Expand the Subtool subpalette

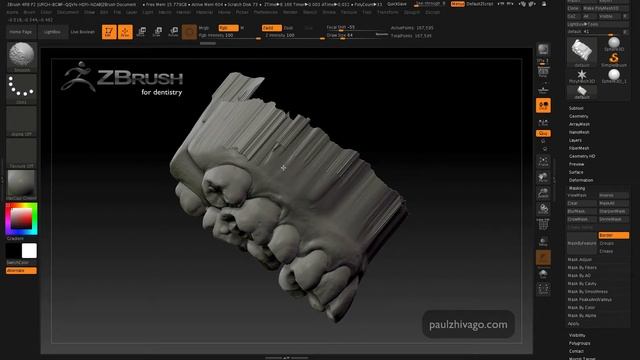pos(576,108)
